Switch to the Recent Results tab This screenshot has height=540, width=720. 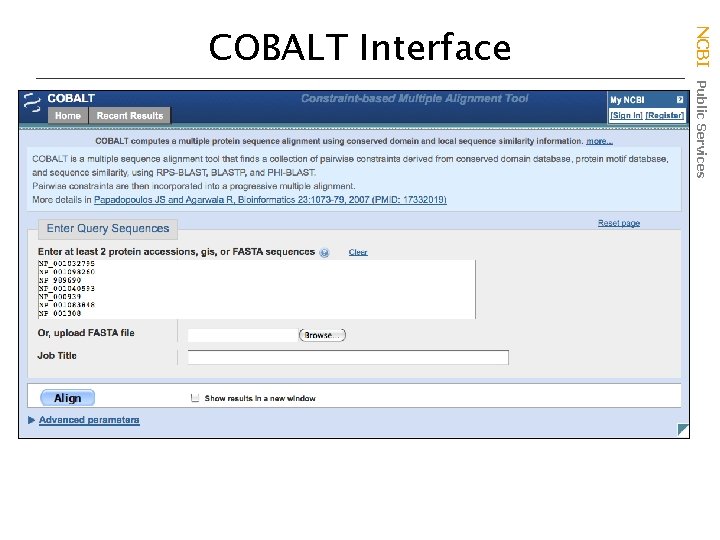130,116
